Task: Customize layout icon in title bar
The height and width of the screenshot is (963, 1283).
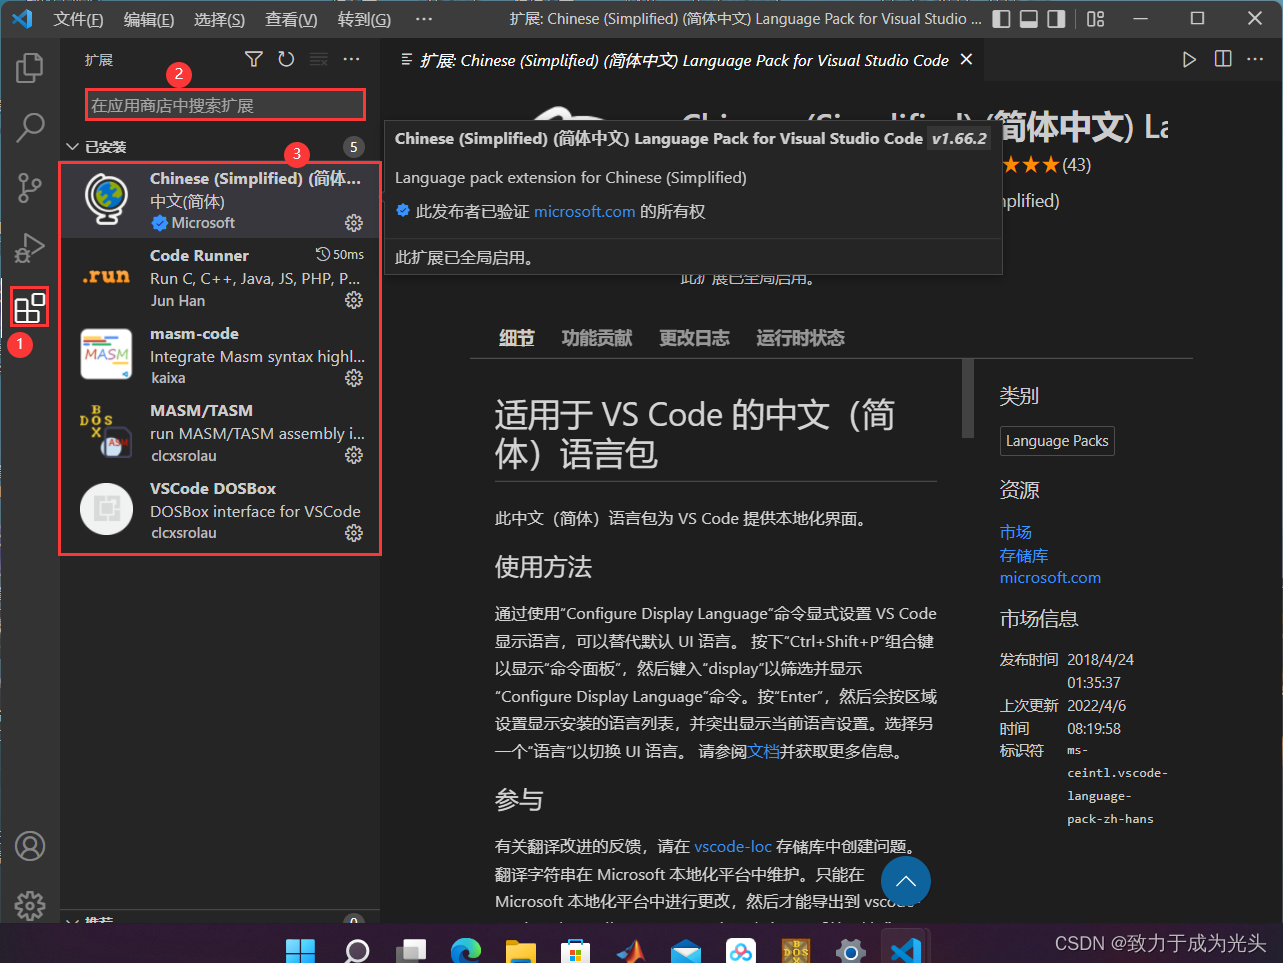Action: coord(1096,19)
